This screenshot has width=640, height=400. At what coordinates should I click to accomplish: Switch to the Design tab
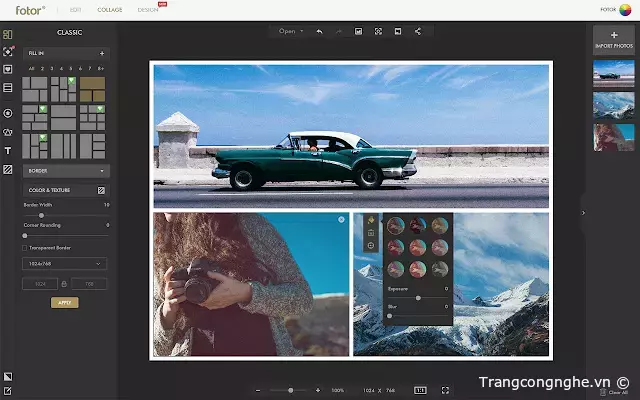pos(148,9)
